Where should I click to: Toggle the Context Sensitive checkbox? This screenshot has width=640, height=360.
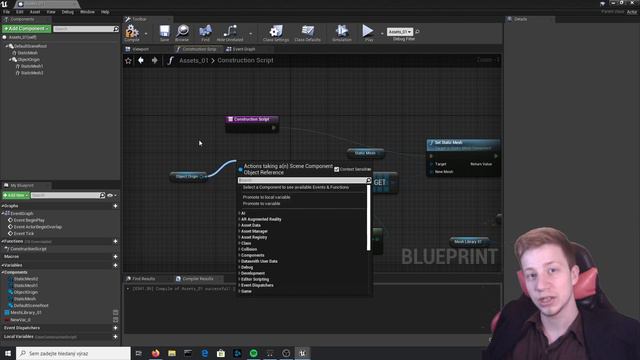pyautogui.click(x=337, y=169)
